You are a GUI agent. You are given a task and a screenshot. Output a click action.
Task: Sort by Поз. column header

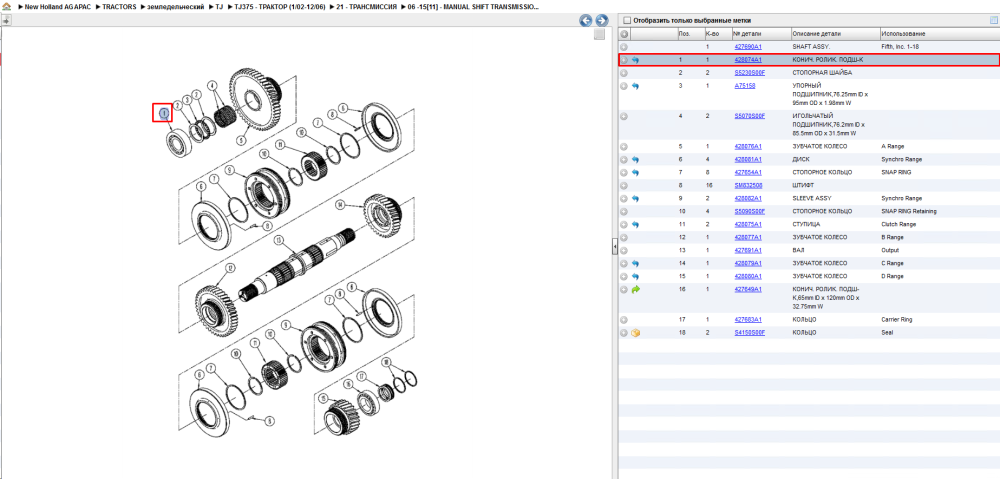[691, 34]
